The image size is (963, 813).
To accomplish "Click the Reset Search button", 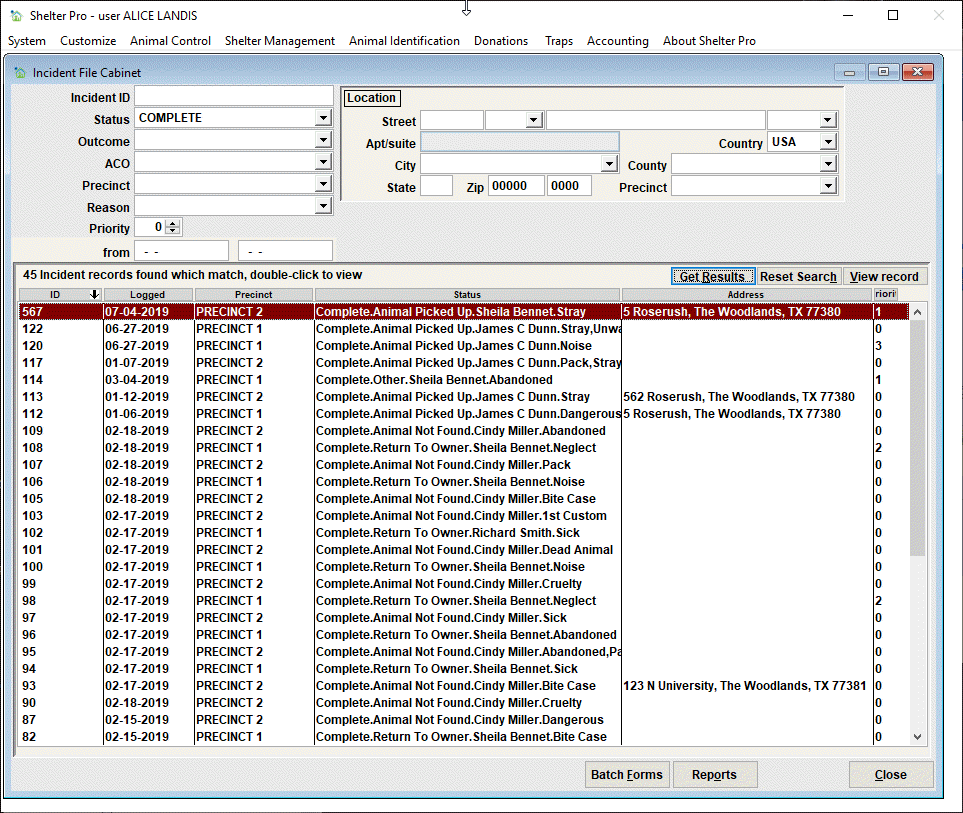I will tap(798, 276).
